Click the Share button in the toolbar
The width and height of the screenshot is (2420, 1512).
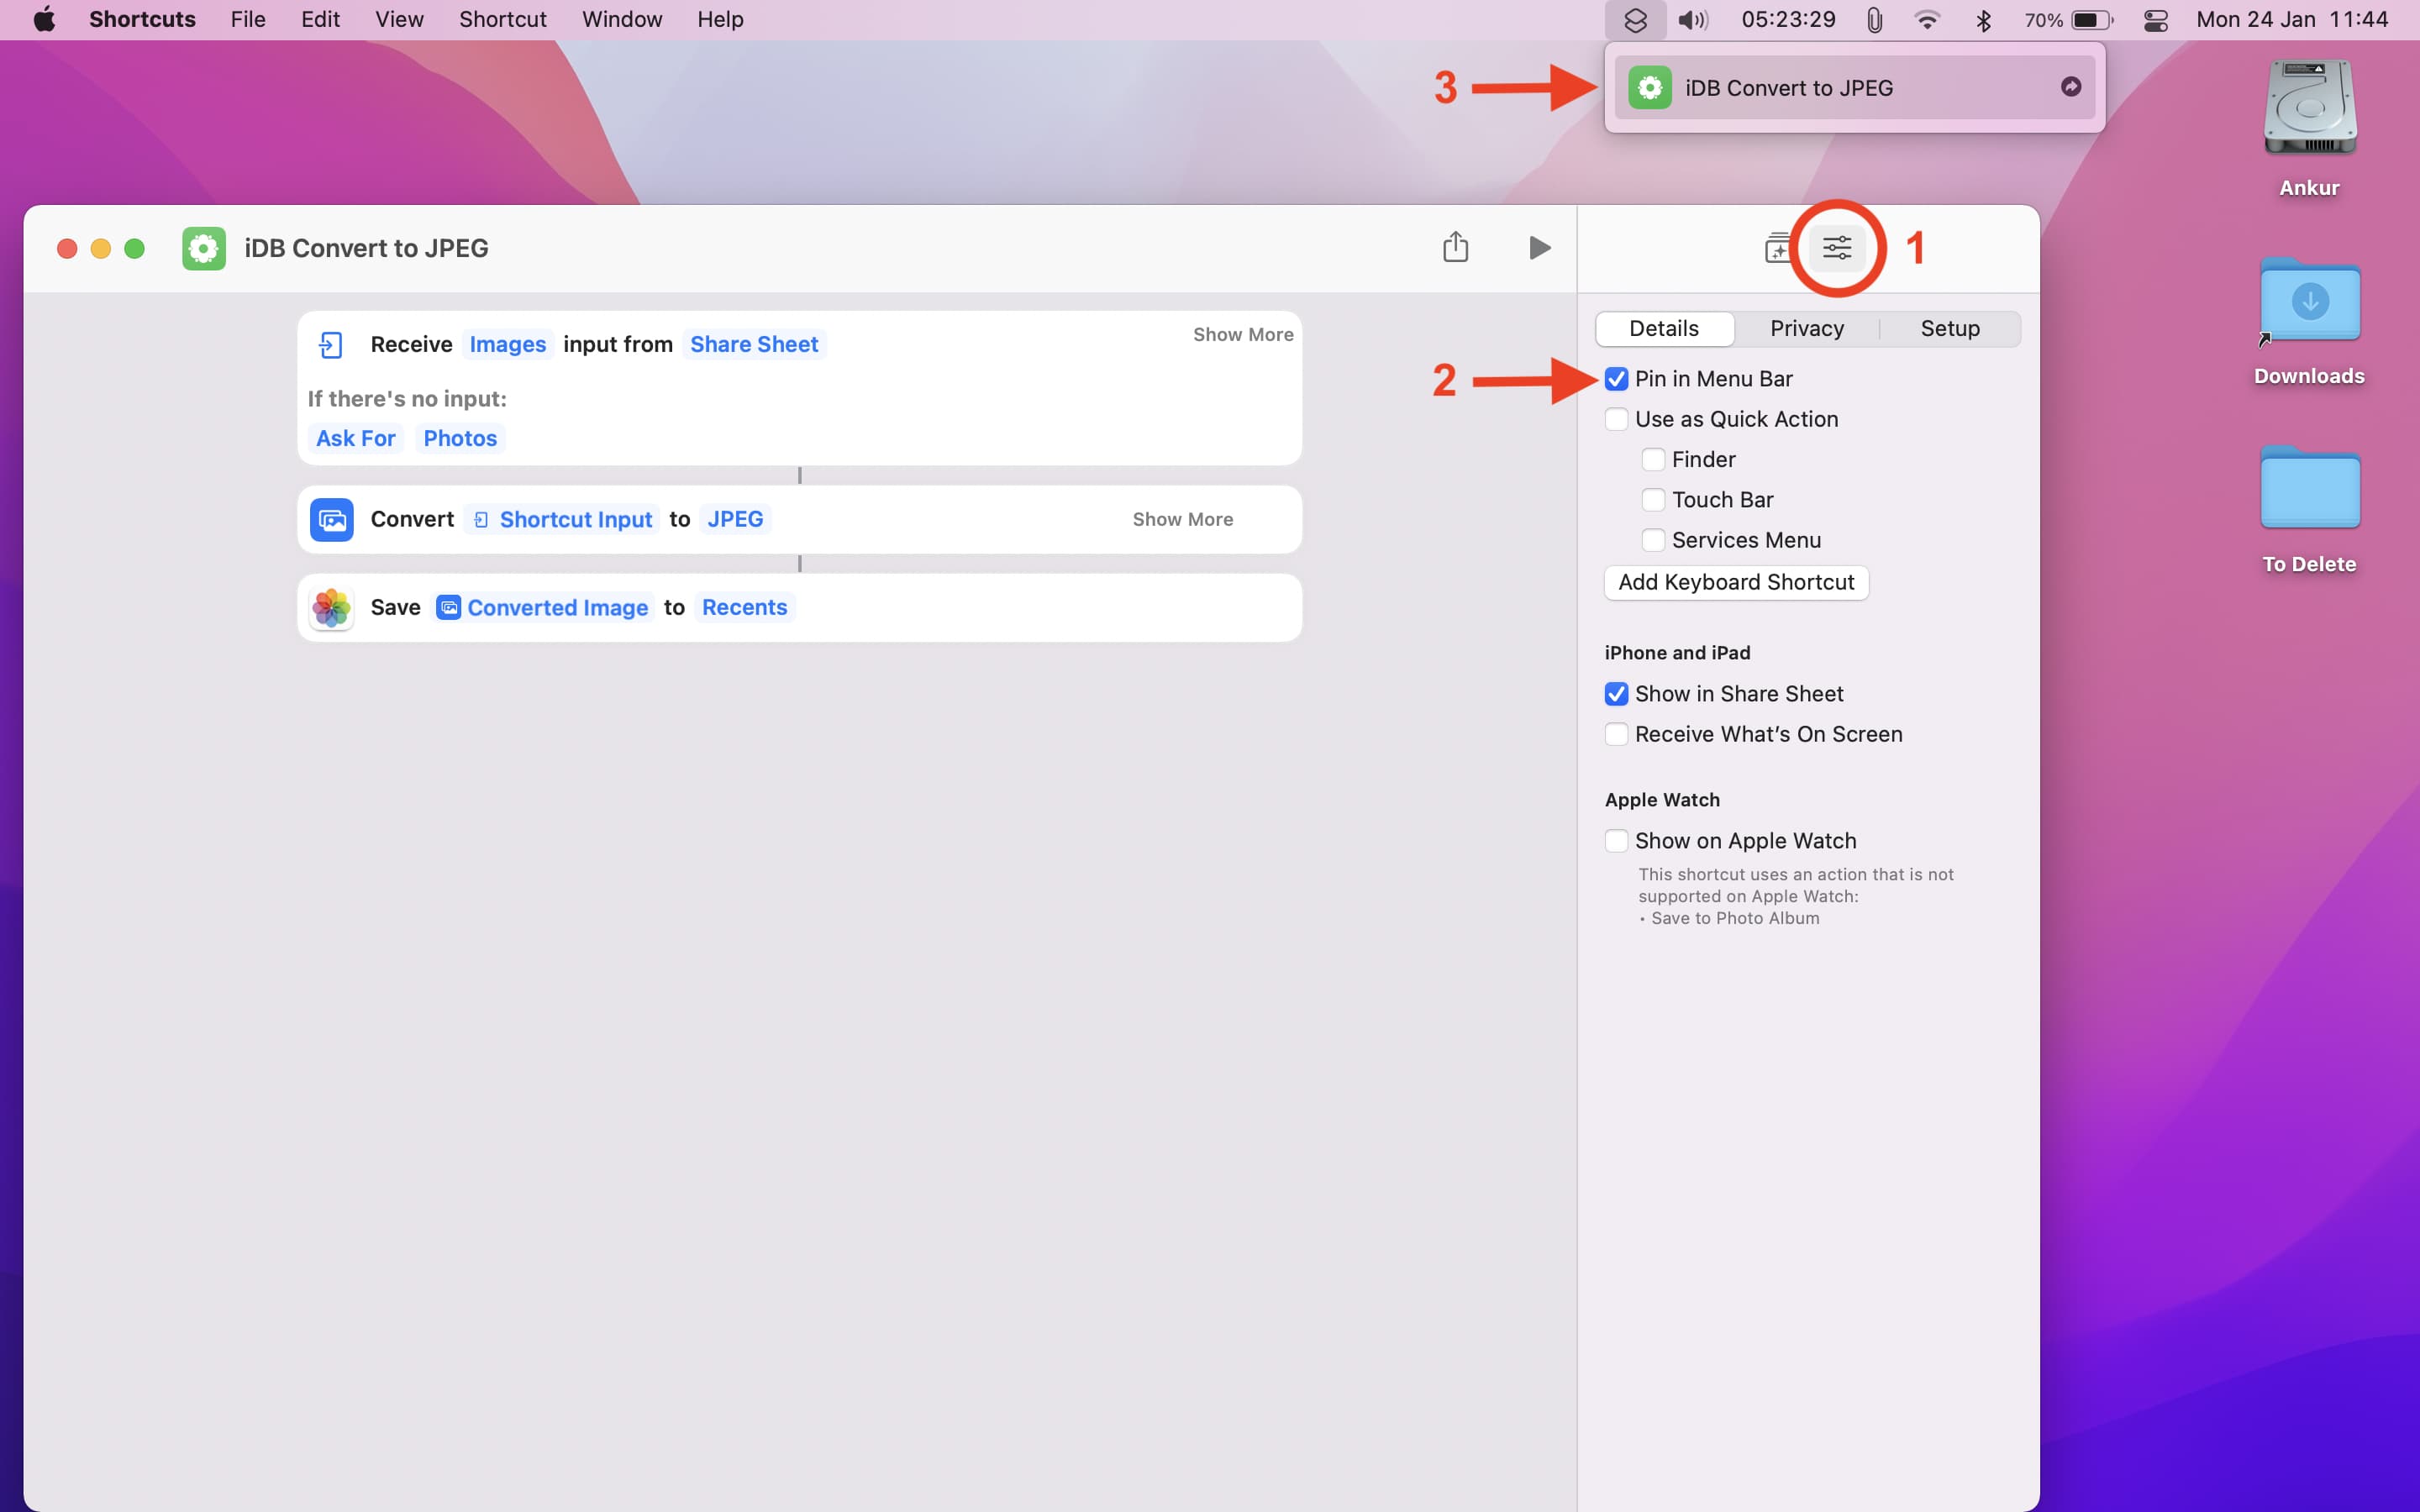[x=1455, y=247]
